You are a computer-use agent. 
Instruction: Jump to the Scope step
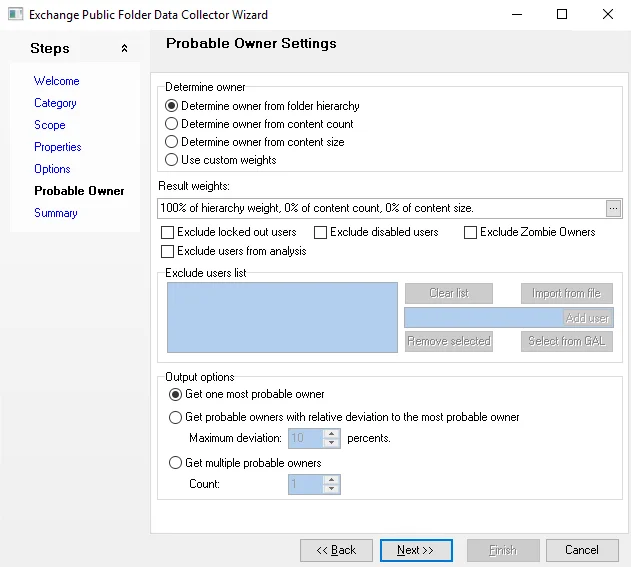click(49, 125)
